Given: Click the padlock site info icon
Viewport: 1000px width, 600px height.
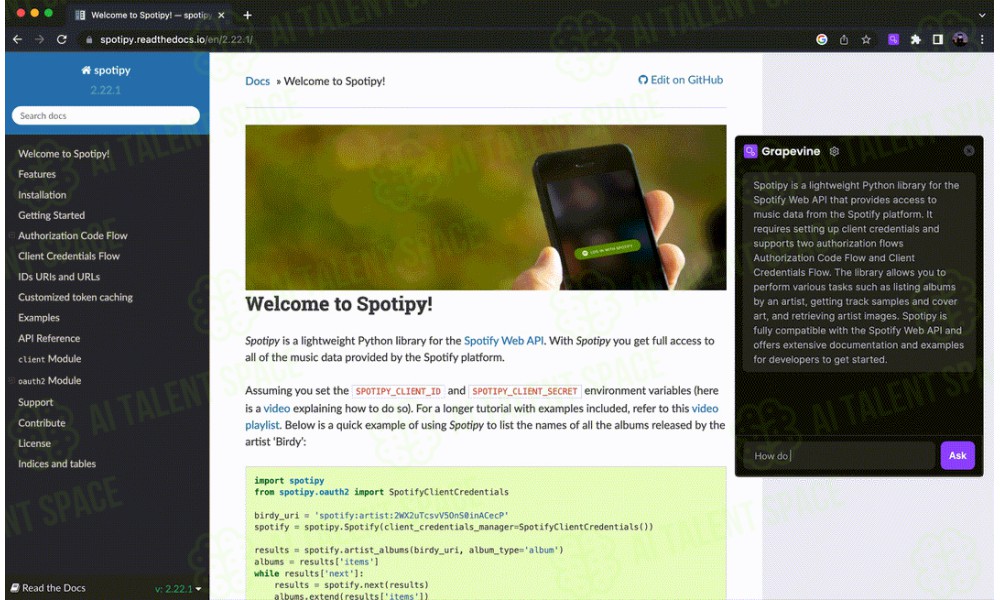Looking at the screenshot, I should pyautogui.click(x=89, y=40).
